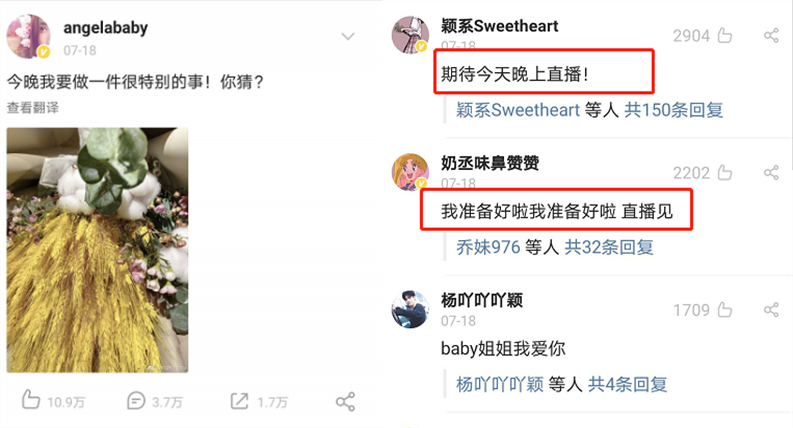Click 查看翻译 to translate the post
The image size is (793, 428).
pyautogui.click(x=33, y=107)
